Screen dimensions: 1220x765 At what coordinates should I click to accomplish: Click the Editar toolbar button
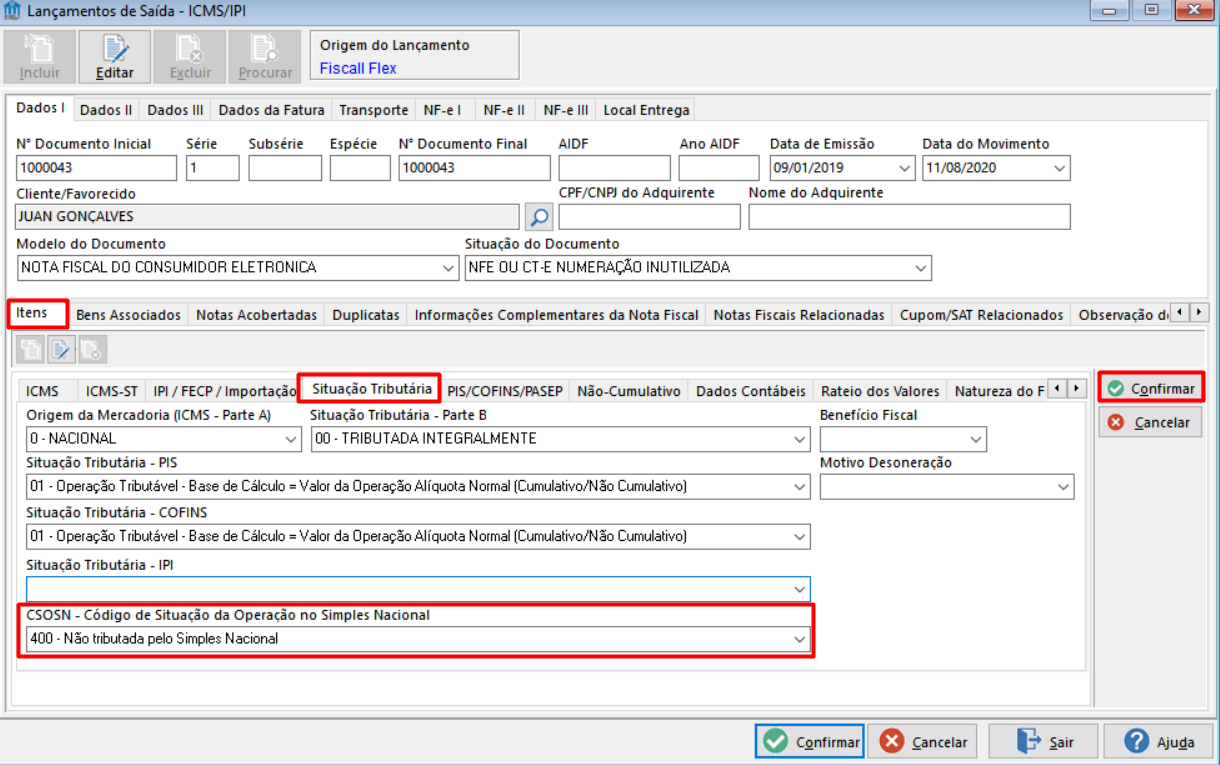tap(115, 57)
